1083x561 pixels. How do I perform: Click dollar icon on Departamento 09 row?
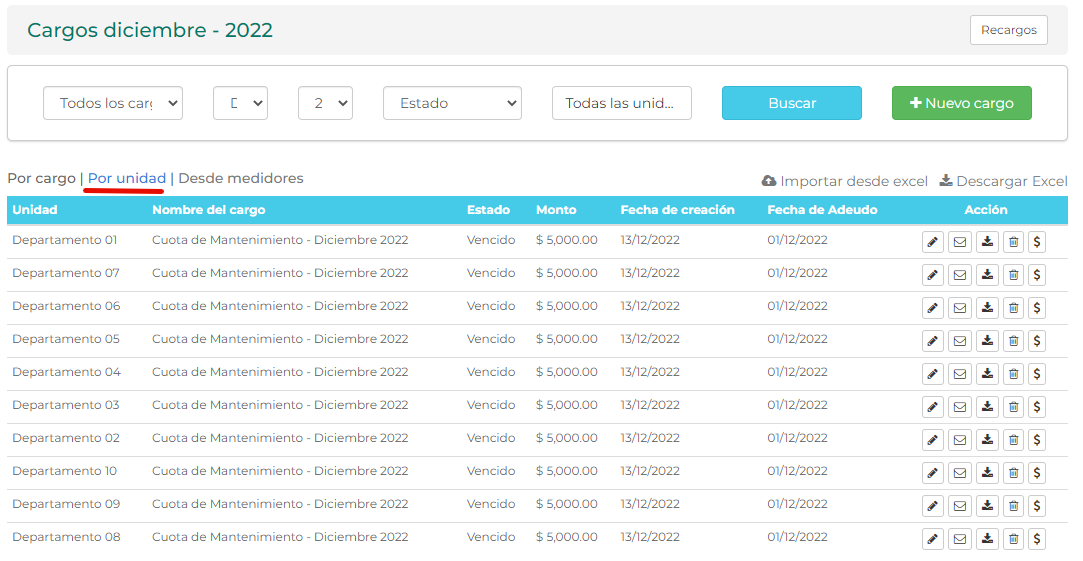point(1037,506)
